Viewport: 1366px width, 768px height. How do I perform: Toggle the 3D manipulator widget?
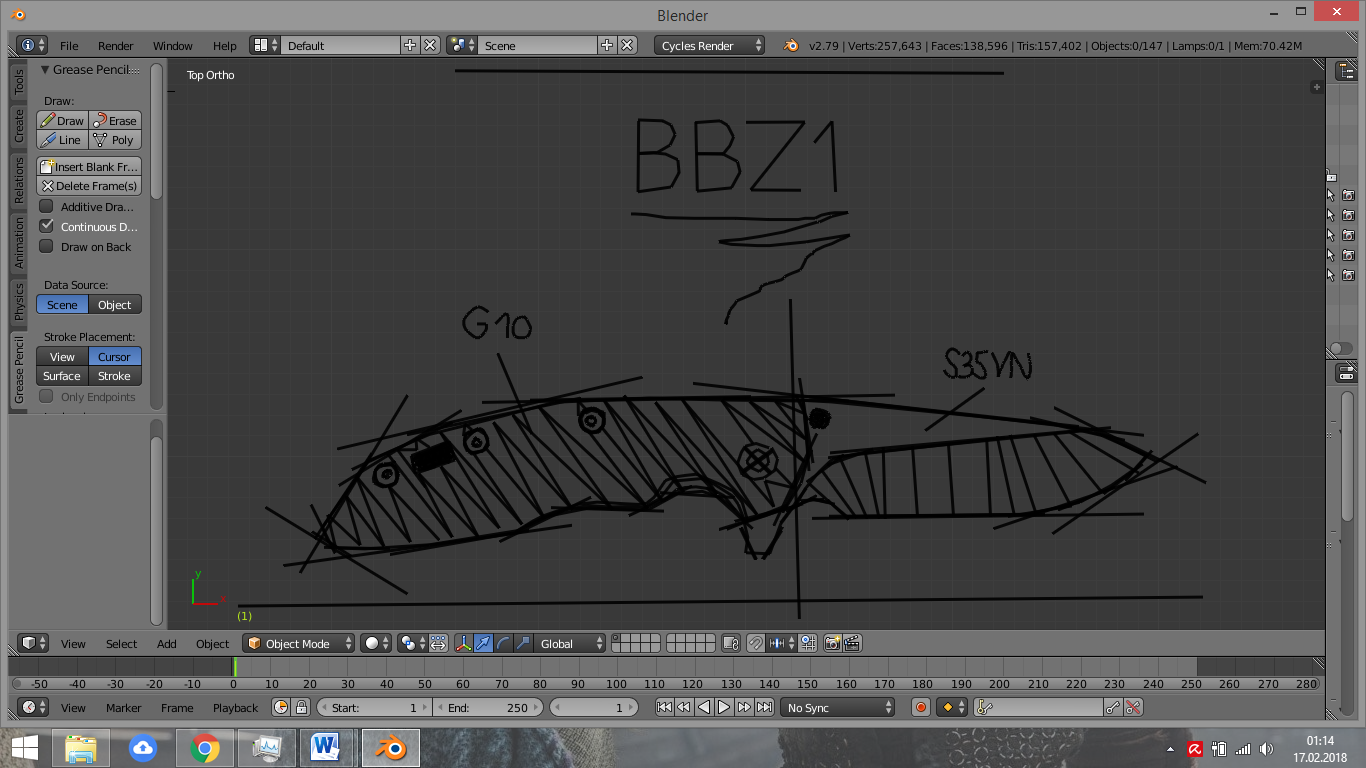coord(464,644)
